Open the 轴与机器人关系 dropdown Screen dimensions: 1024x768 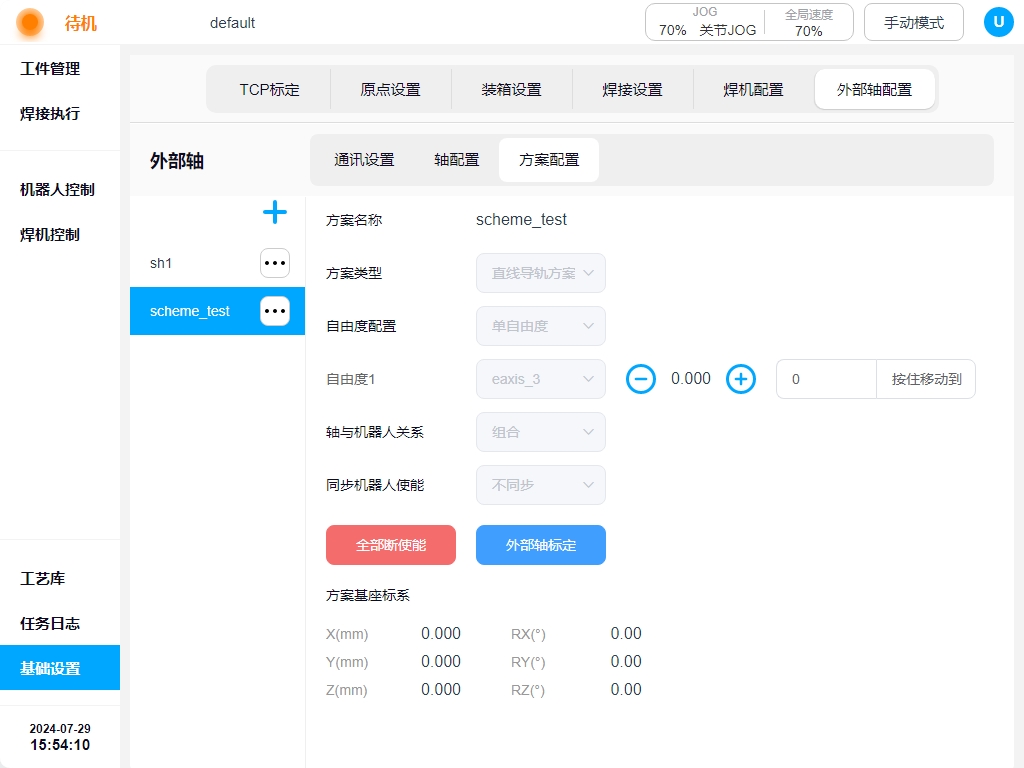(541, 432)
